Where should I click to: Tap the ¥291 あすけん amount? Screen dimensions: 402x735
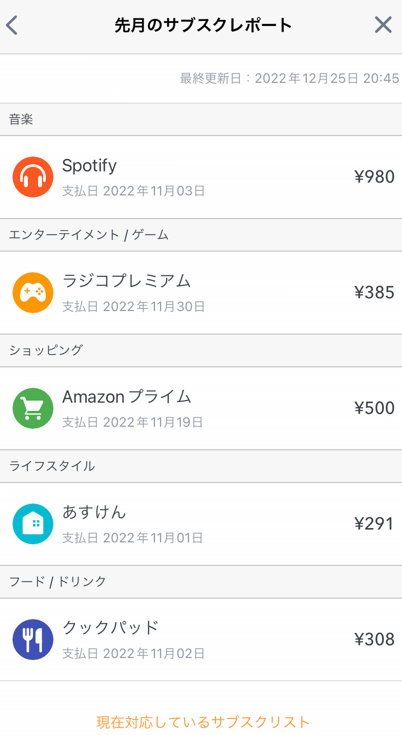[374, 524]
